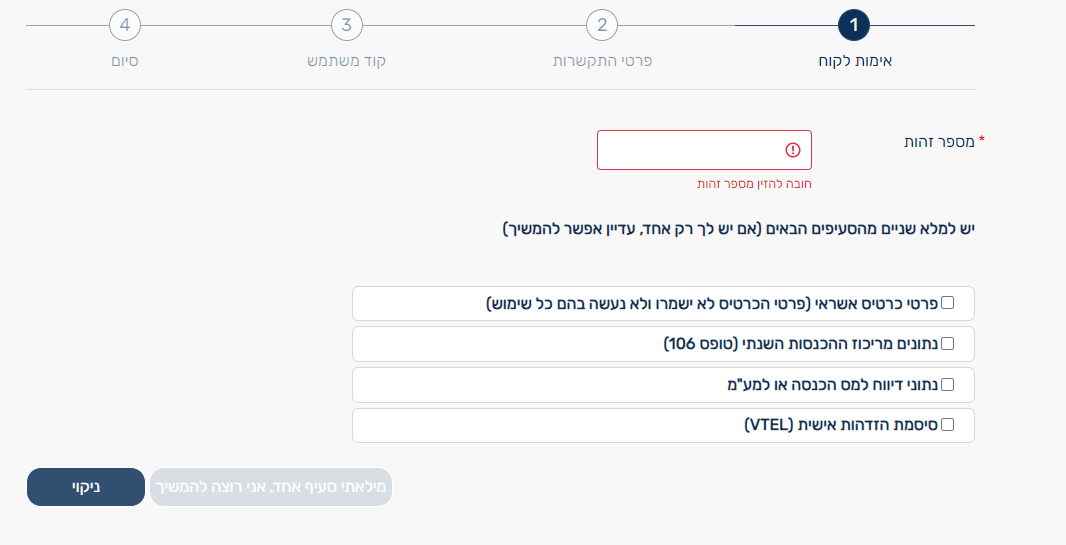1066x545 pixels.
Task: Click the step 3 numbered circle
Action: coord(346,25)
